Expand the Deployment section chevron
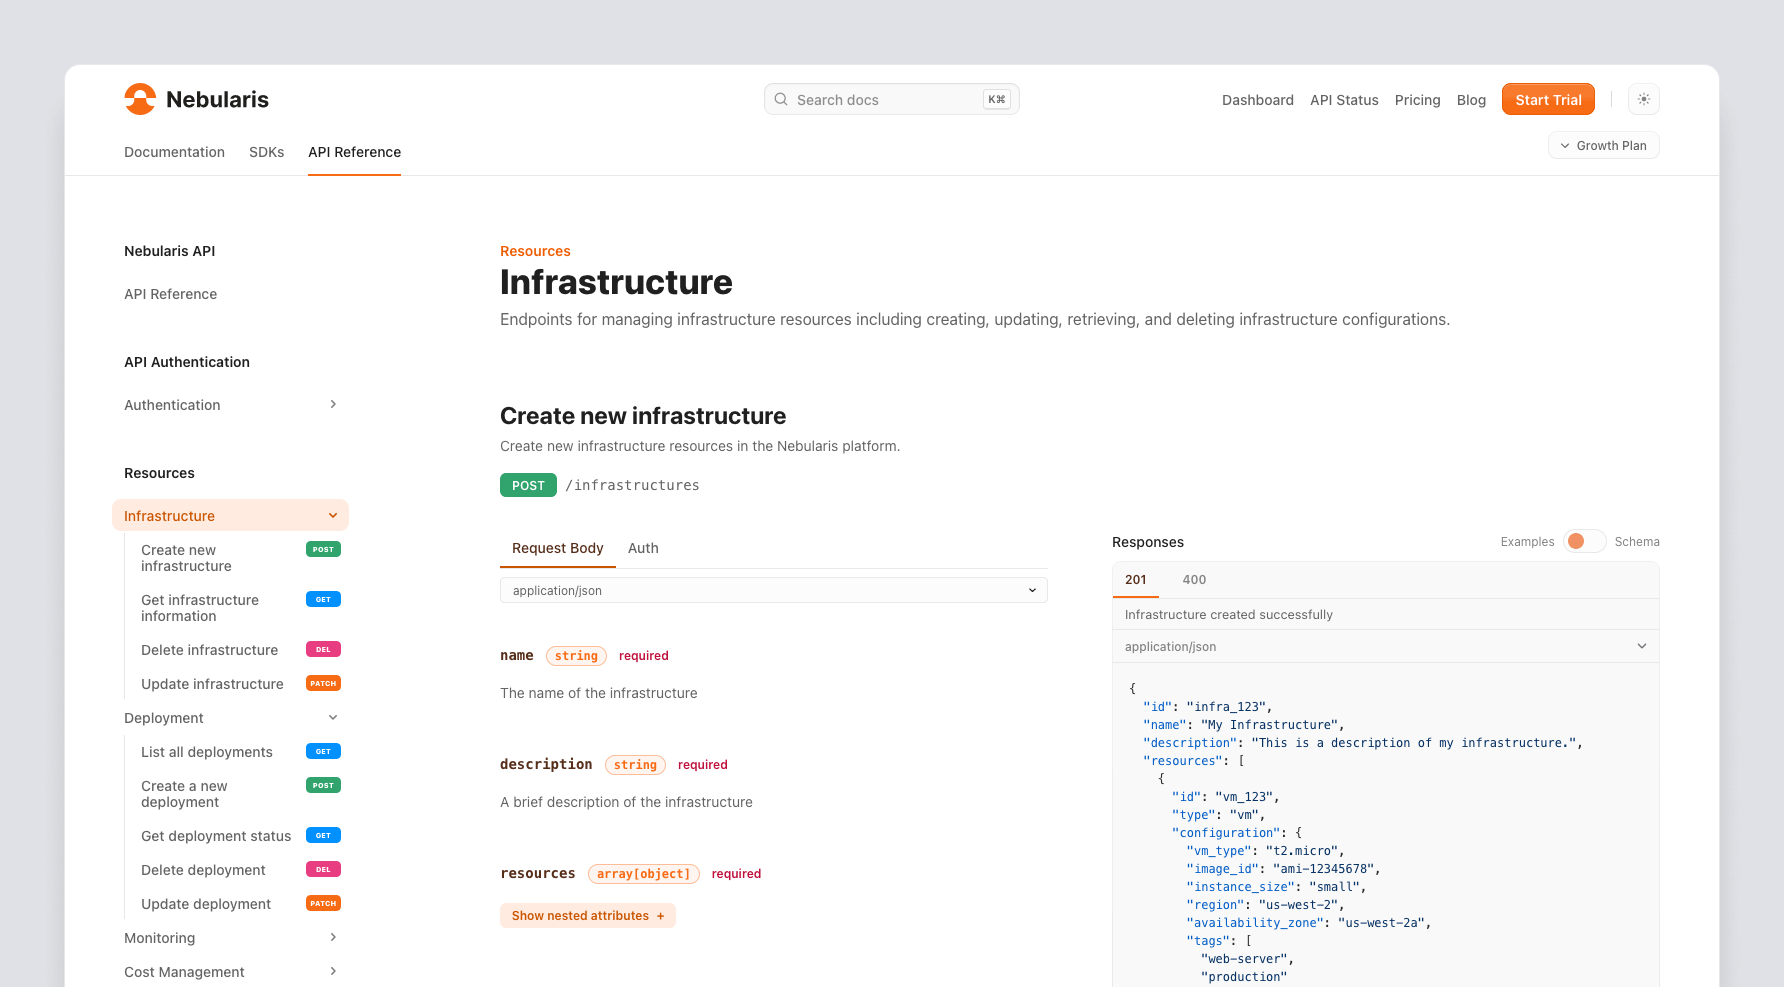 [x=332, y=717]
